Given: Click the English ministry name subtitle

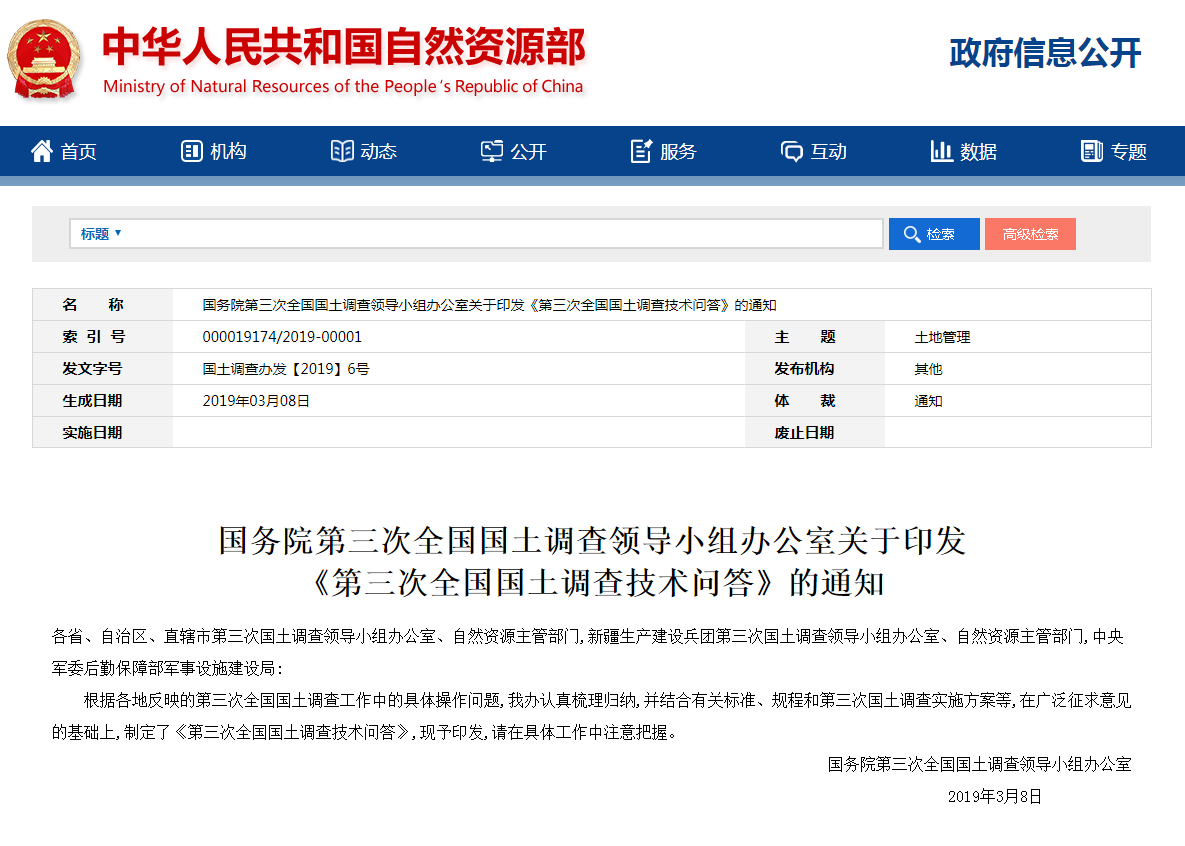Looking at the screenshot, I should (343, 86).
